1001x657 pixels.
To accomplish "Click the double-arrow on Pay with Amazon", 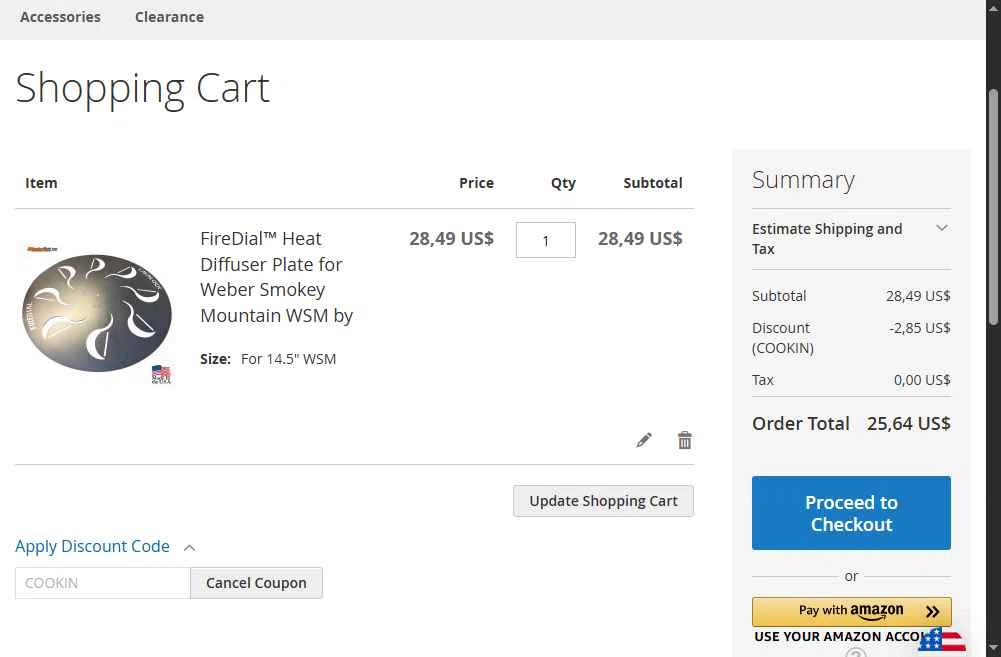I will [933, 612].
